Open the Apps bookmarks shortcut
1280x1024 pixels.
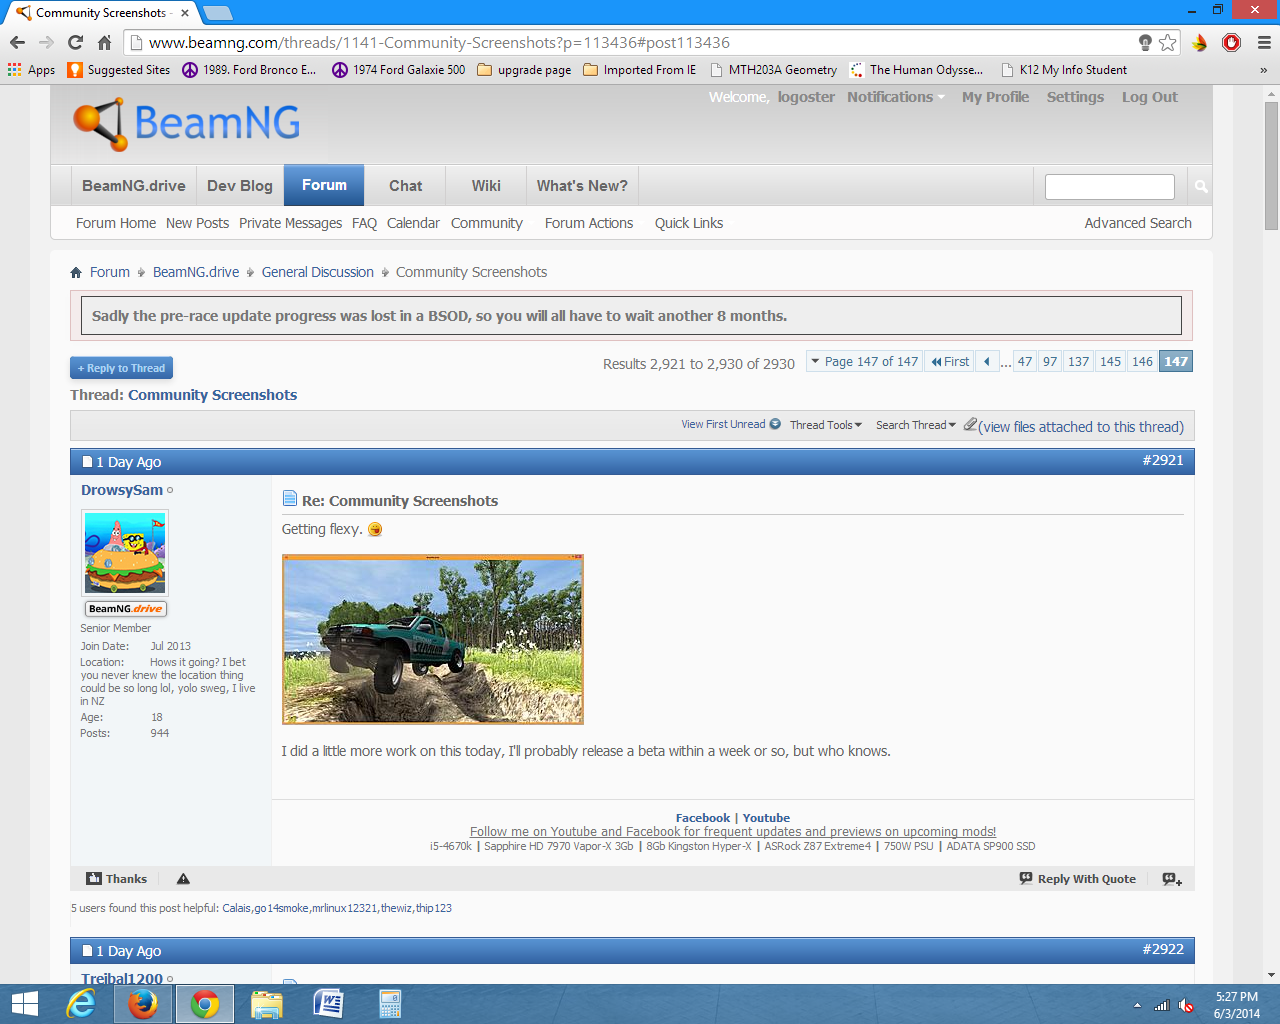click(x=31, y=70)
